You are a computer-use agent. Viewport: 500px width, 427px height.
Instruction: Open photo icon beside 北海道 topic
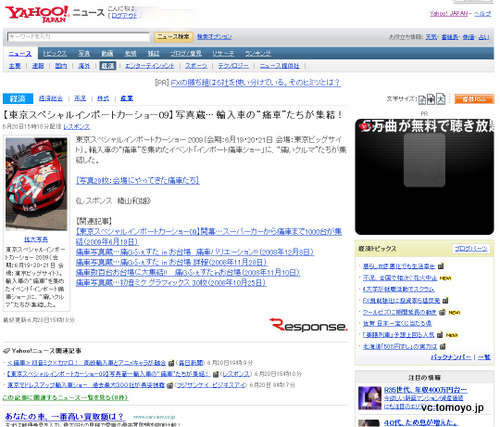tap(442, 346)
